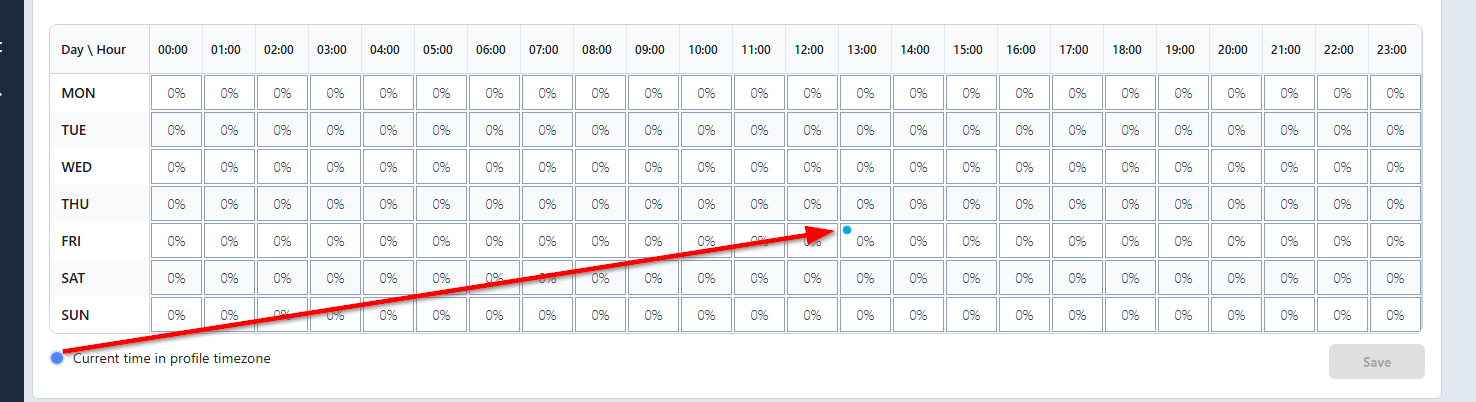Select the FRI 20:00 percentage field

(x=1236, y=241)
